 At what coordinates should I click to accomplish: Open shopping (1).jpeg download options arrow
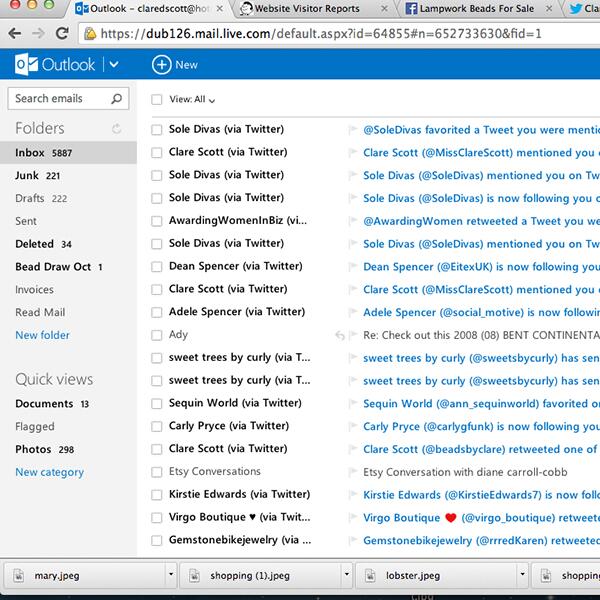(347, 574)
